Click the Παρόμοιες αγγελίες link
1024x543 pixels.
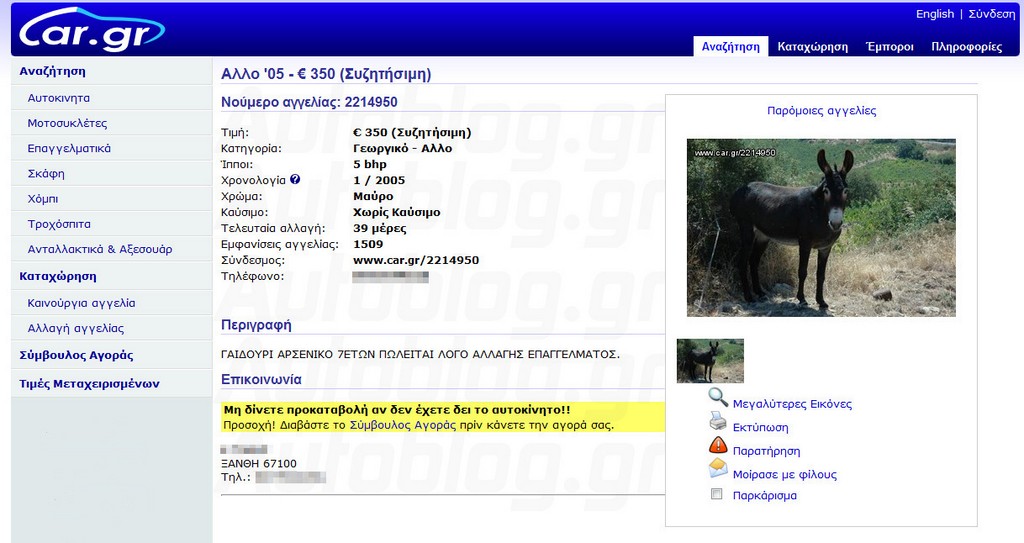822,110
